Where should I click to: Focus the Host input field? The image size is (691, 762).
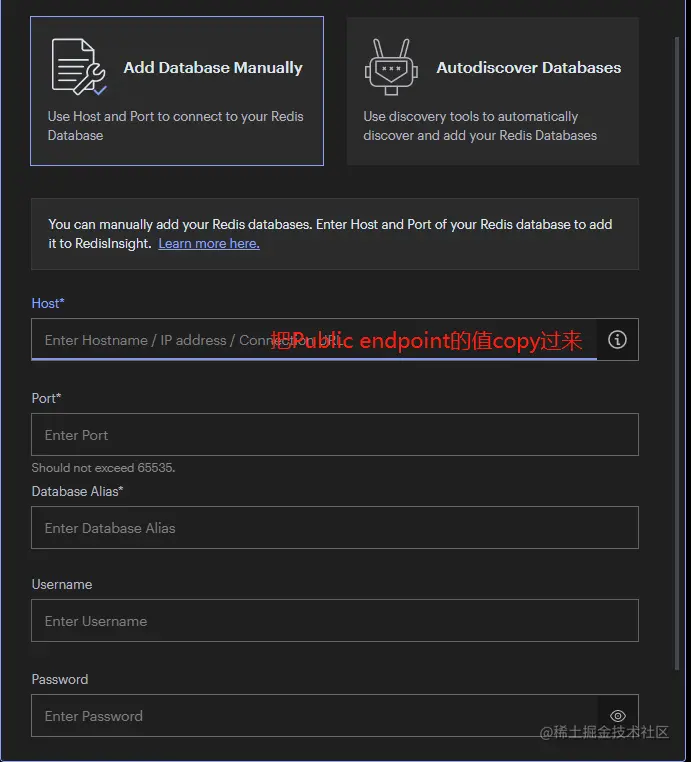tap(314, 340)
